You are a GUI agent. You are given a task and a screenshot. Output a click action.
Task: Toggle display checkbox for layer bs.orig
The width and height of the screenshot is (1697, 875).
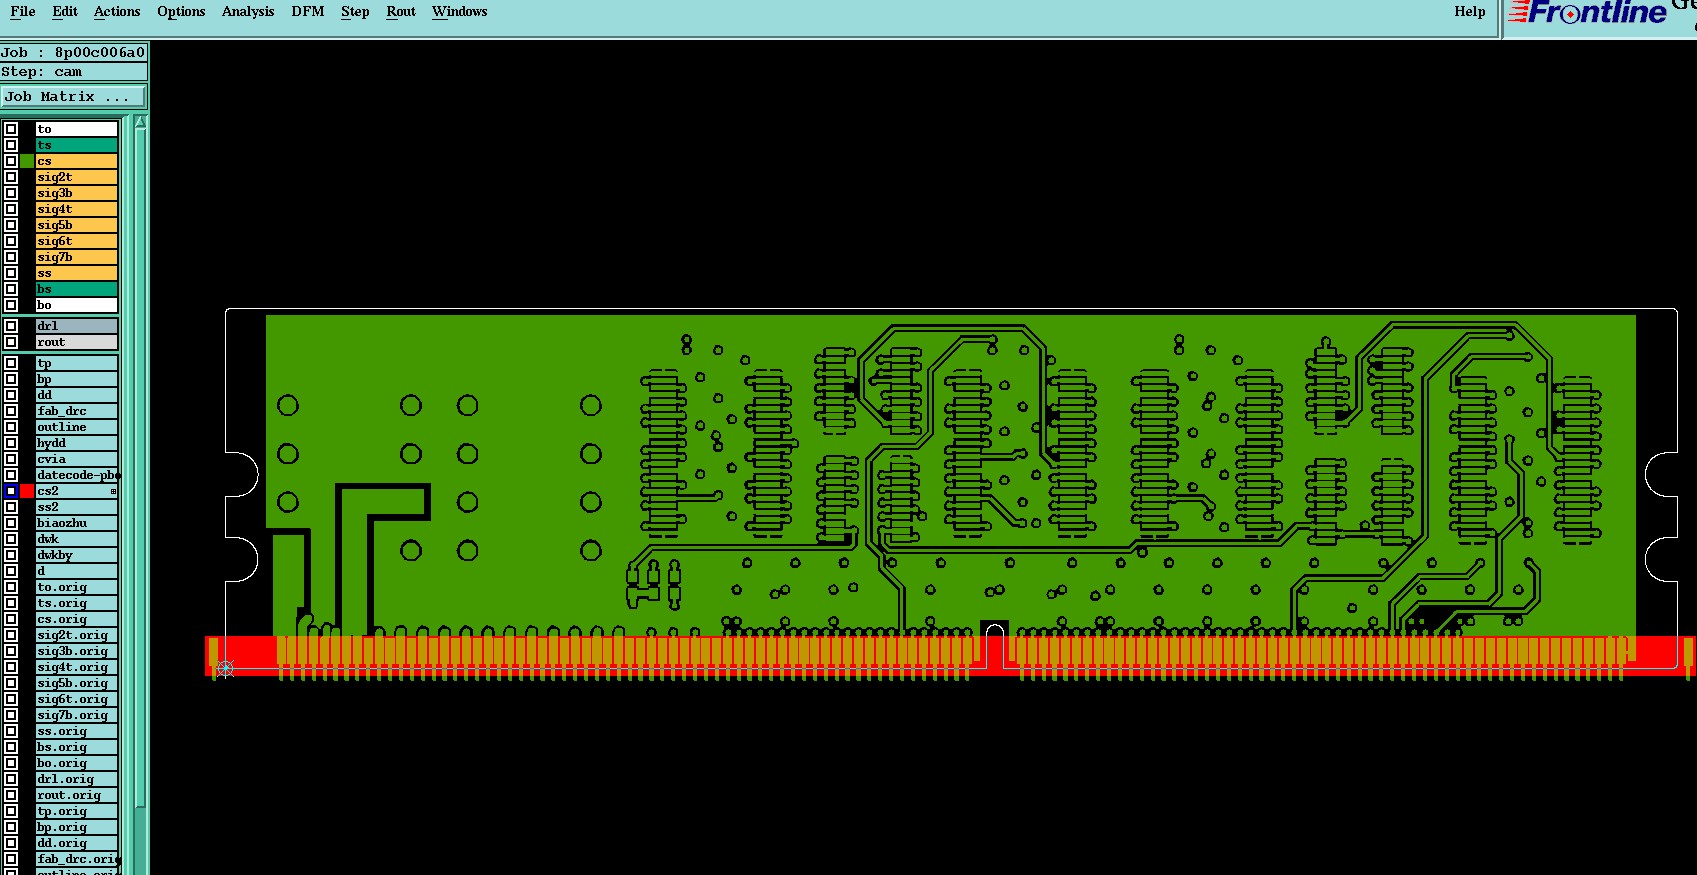coord(11,747)
